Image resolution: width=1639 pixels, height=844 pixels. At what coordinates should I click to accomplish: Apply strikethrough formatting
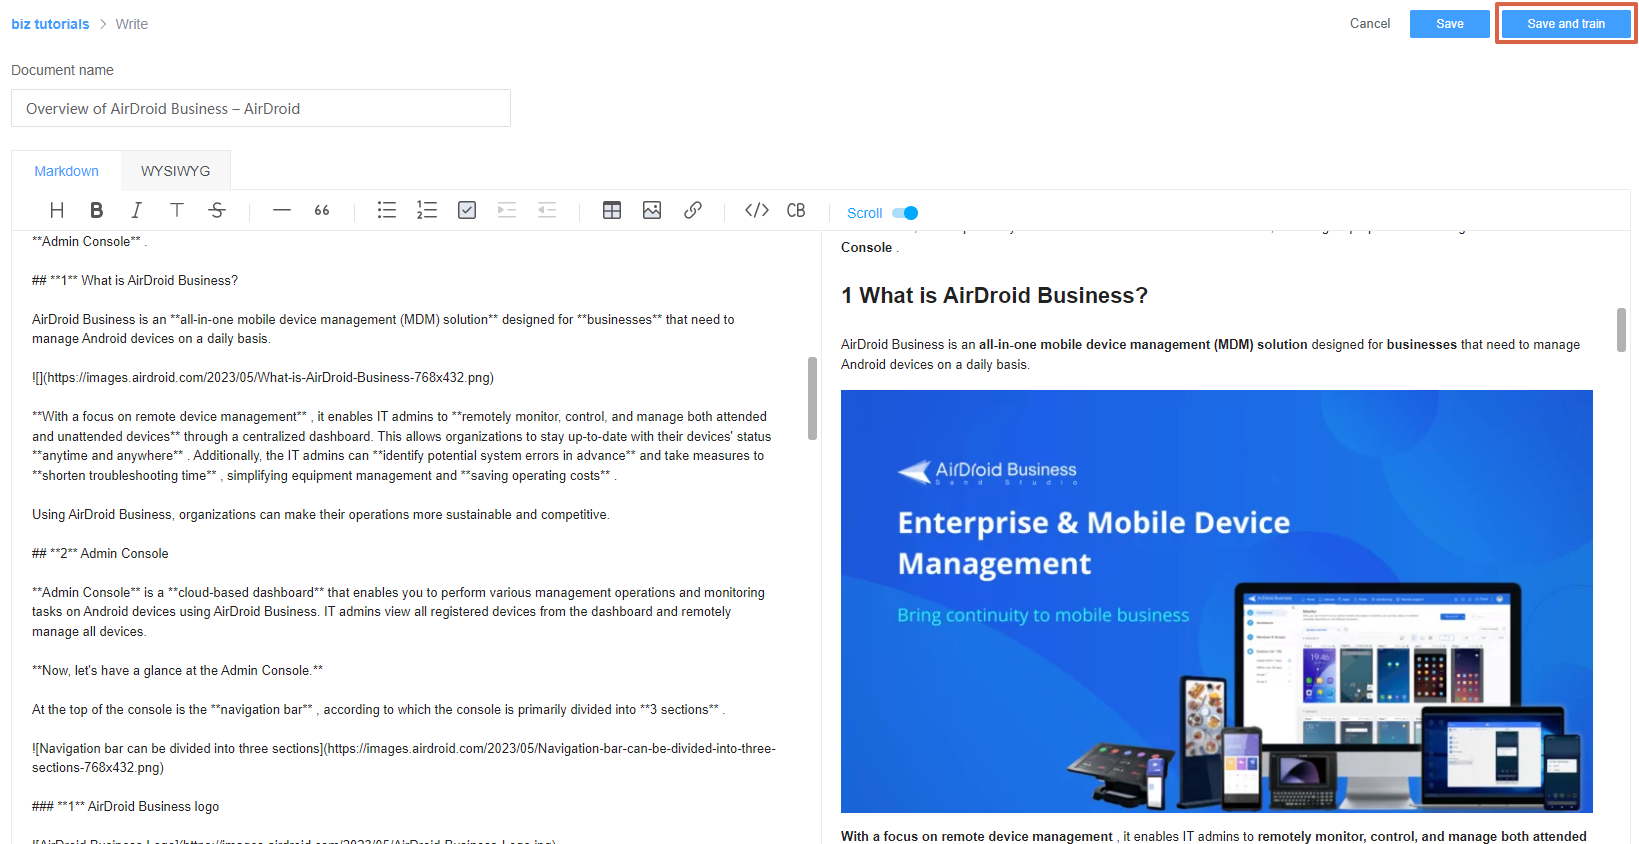coord(217,210)
